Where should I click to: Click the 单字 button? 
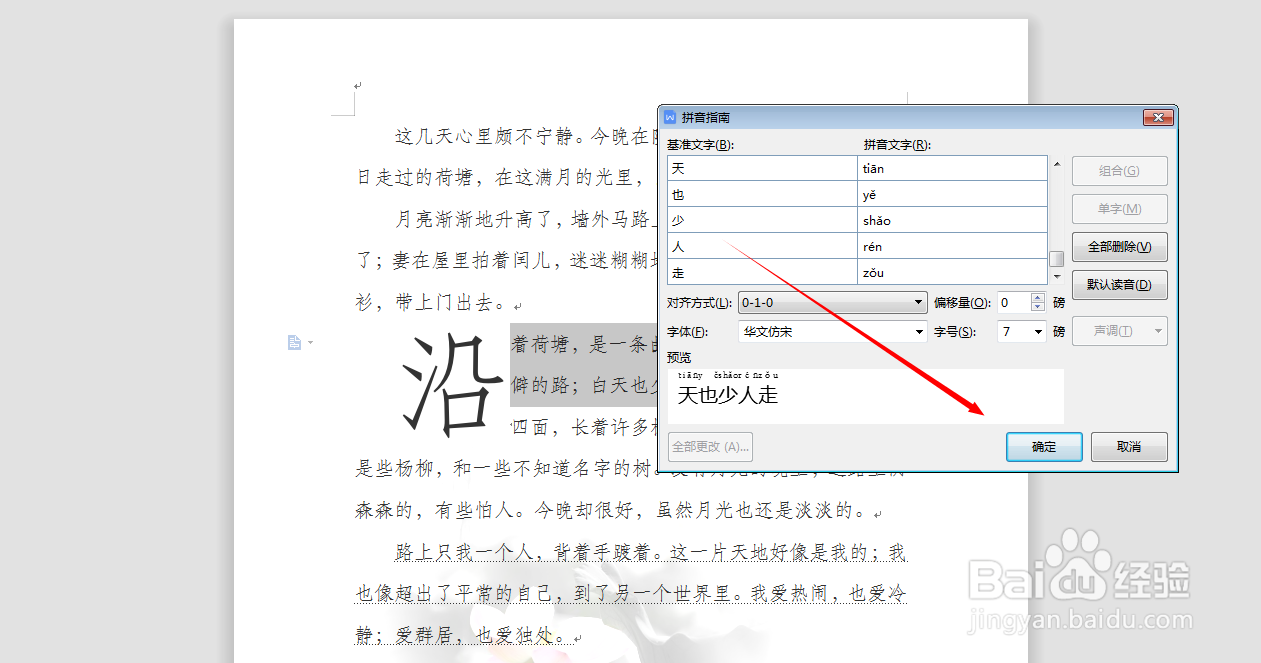tap(1119, 209)
